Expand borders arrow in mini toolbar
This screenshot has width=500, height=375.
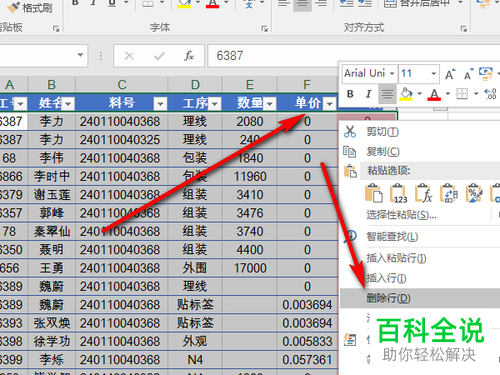(476, 94)
